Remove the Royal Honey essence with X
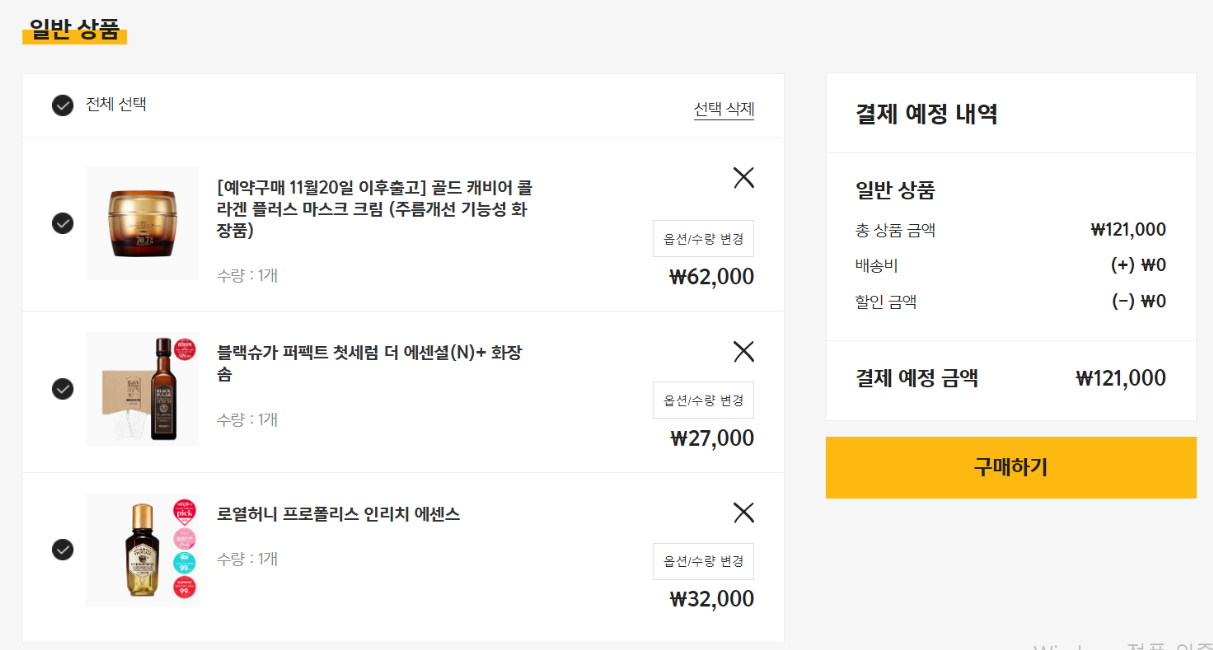The width and height of the screenshot is (1213, 650). (x=743, y=513)
